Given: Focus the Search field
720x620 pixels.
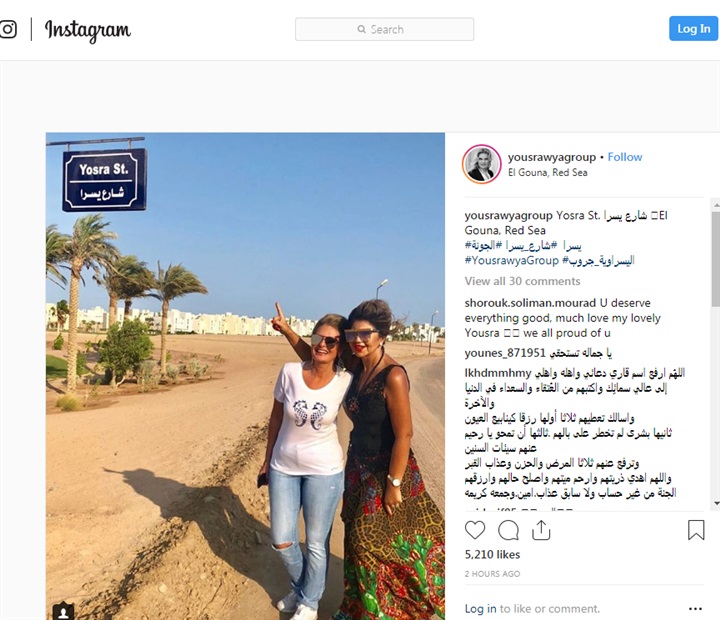Looking at the screenshot, I should point(384,29).
